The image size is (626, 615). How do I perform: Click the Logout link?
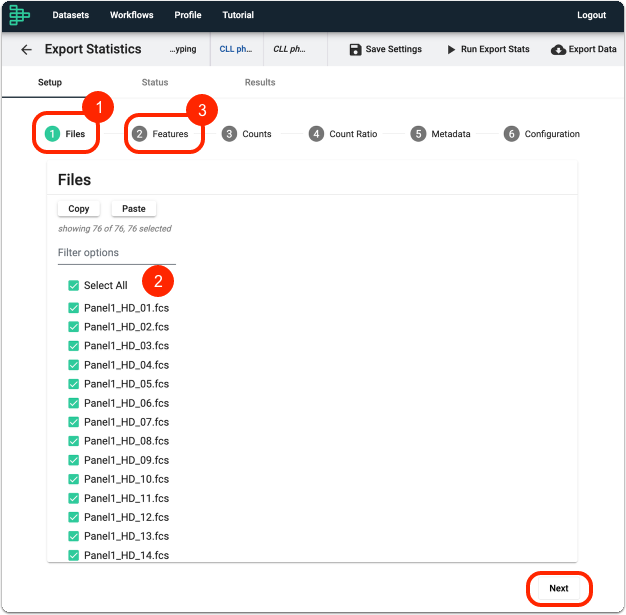[591, 15]
